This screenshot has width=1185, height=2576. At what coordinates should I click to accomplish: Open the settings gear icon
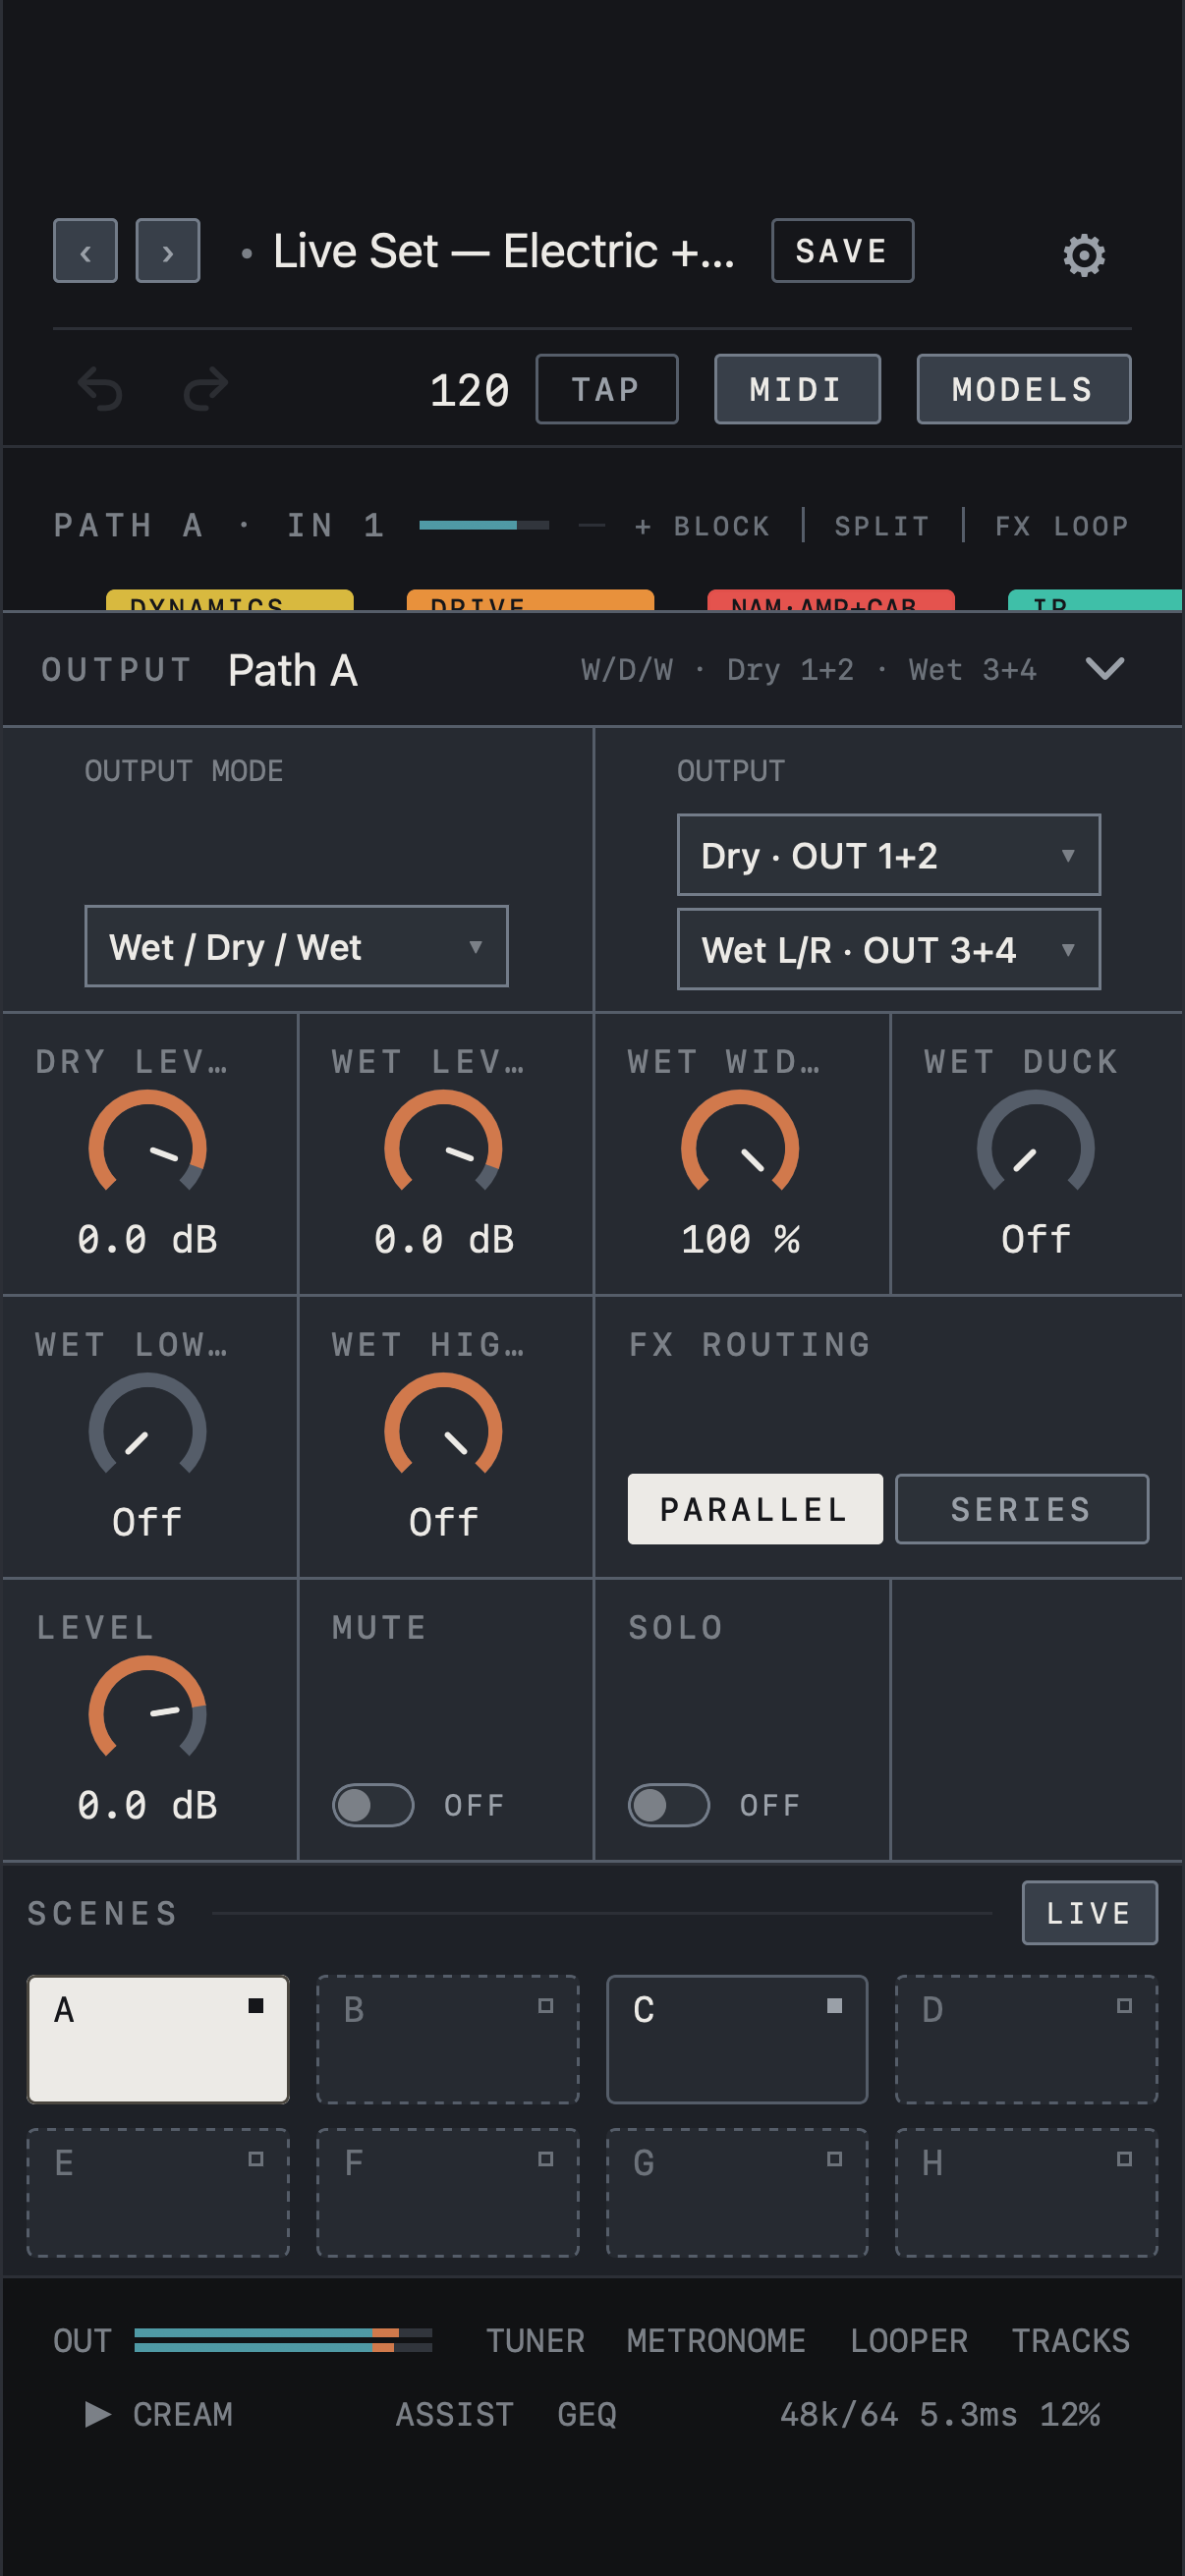point(1084,255)
